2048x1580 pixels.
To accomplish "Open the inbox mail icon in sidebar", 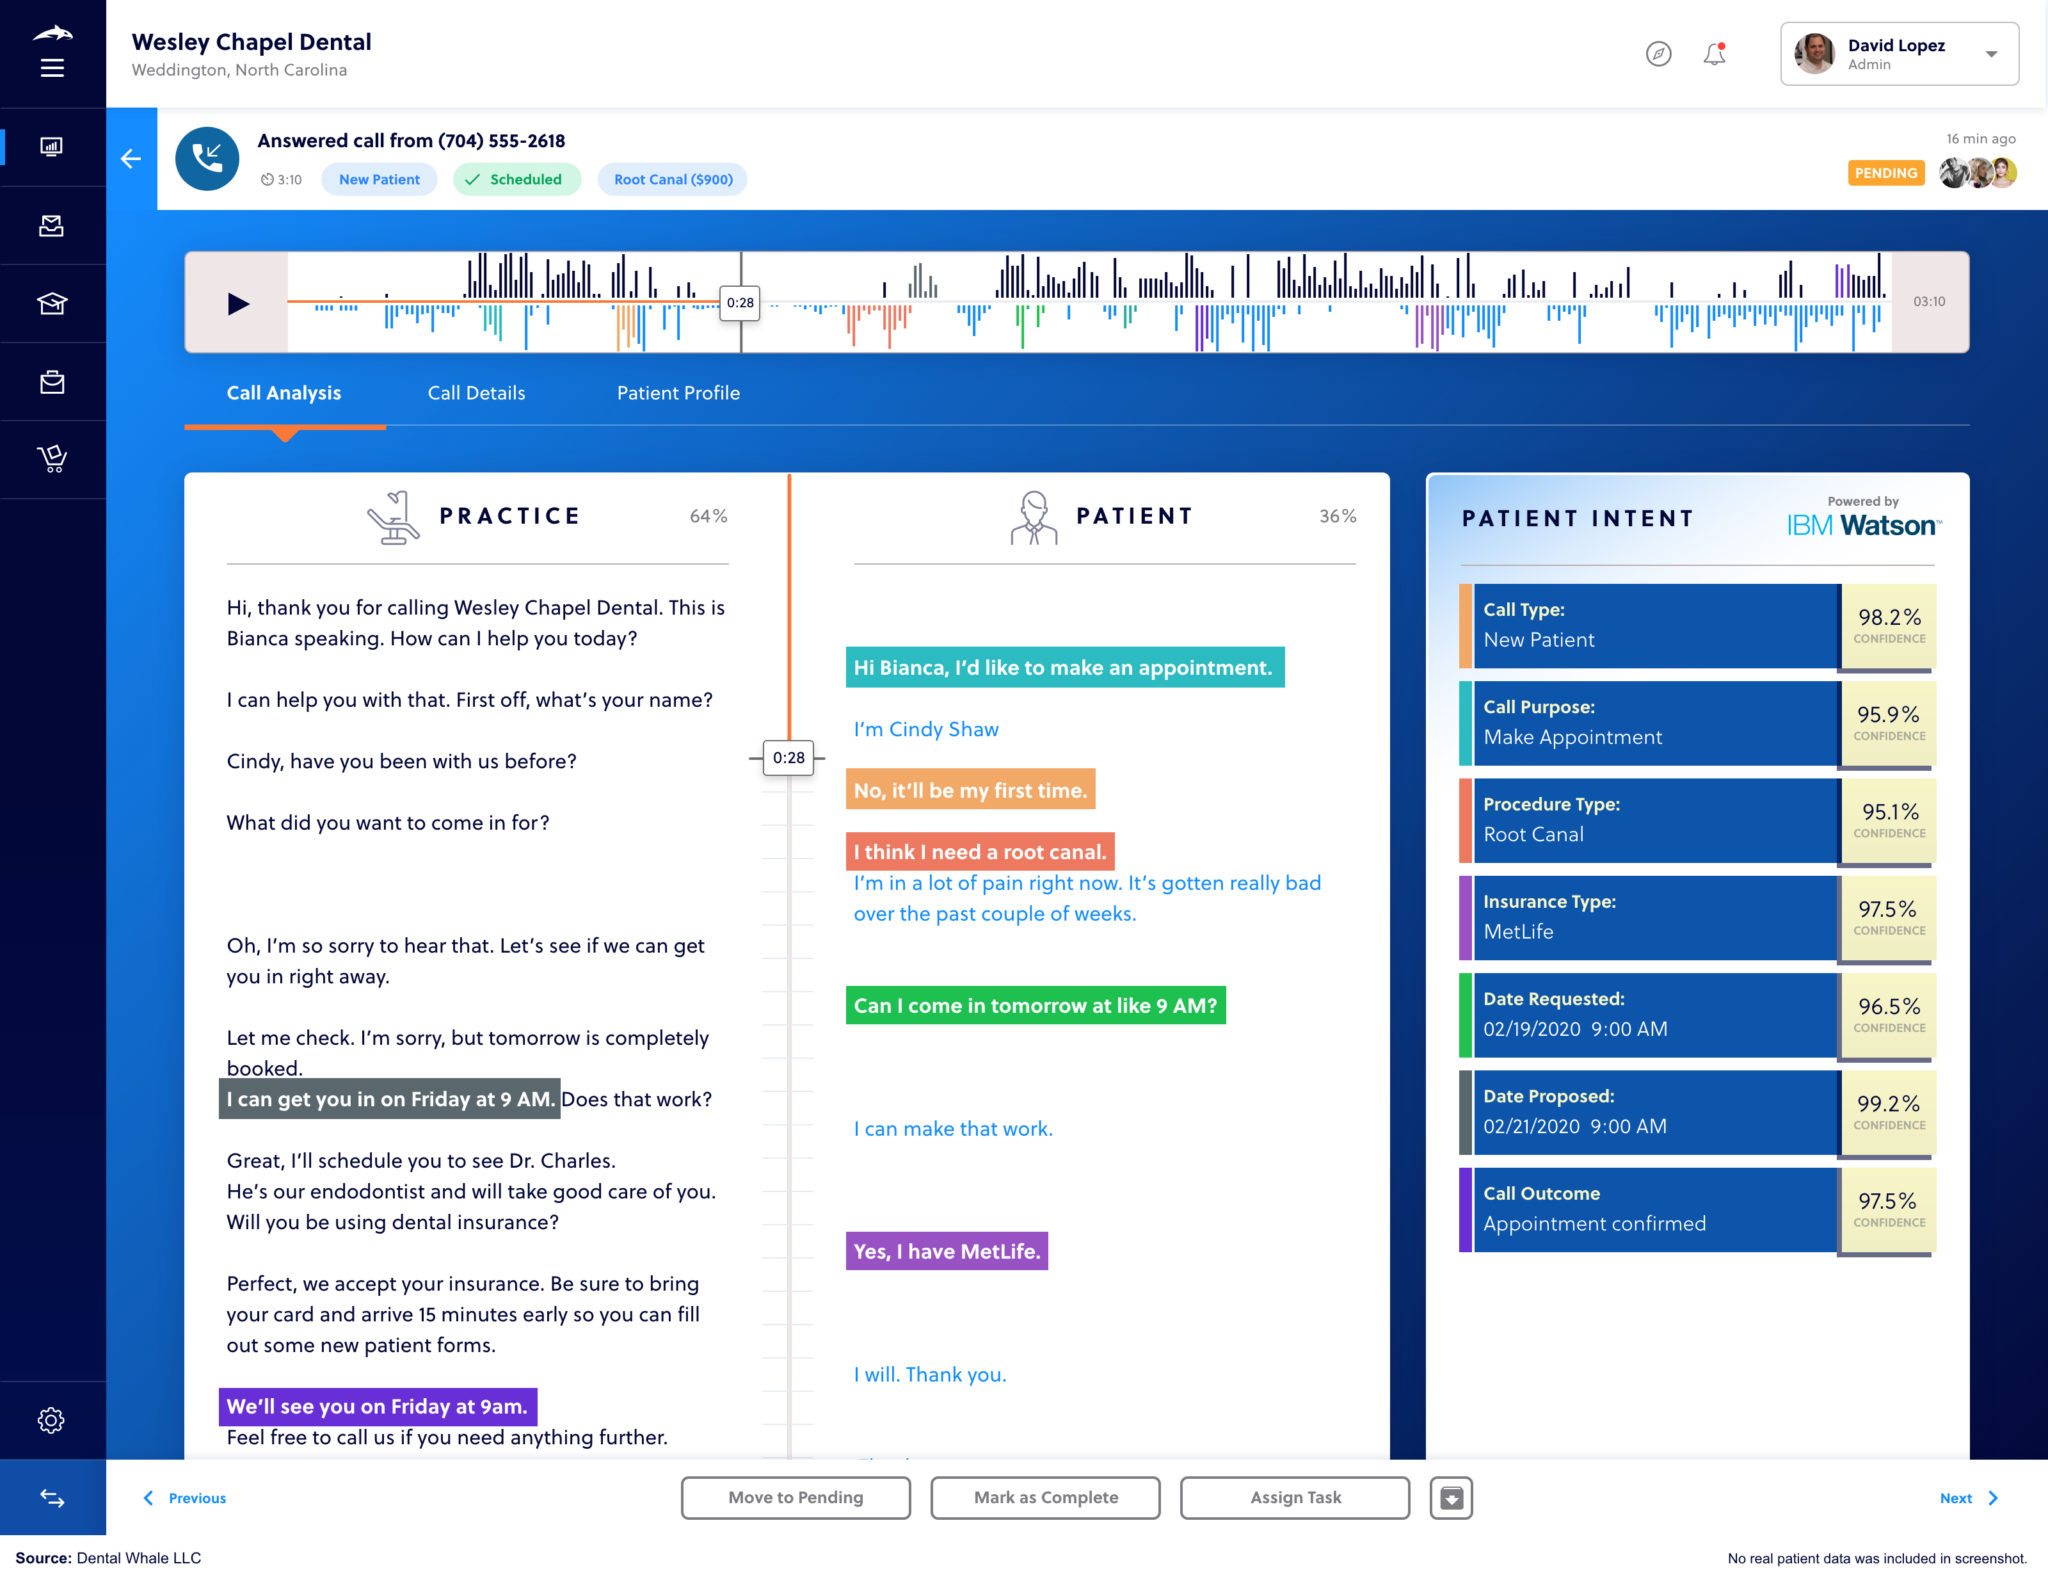I will coord(52,226).
